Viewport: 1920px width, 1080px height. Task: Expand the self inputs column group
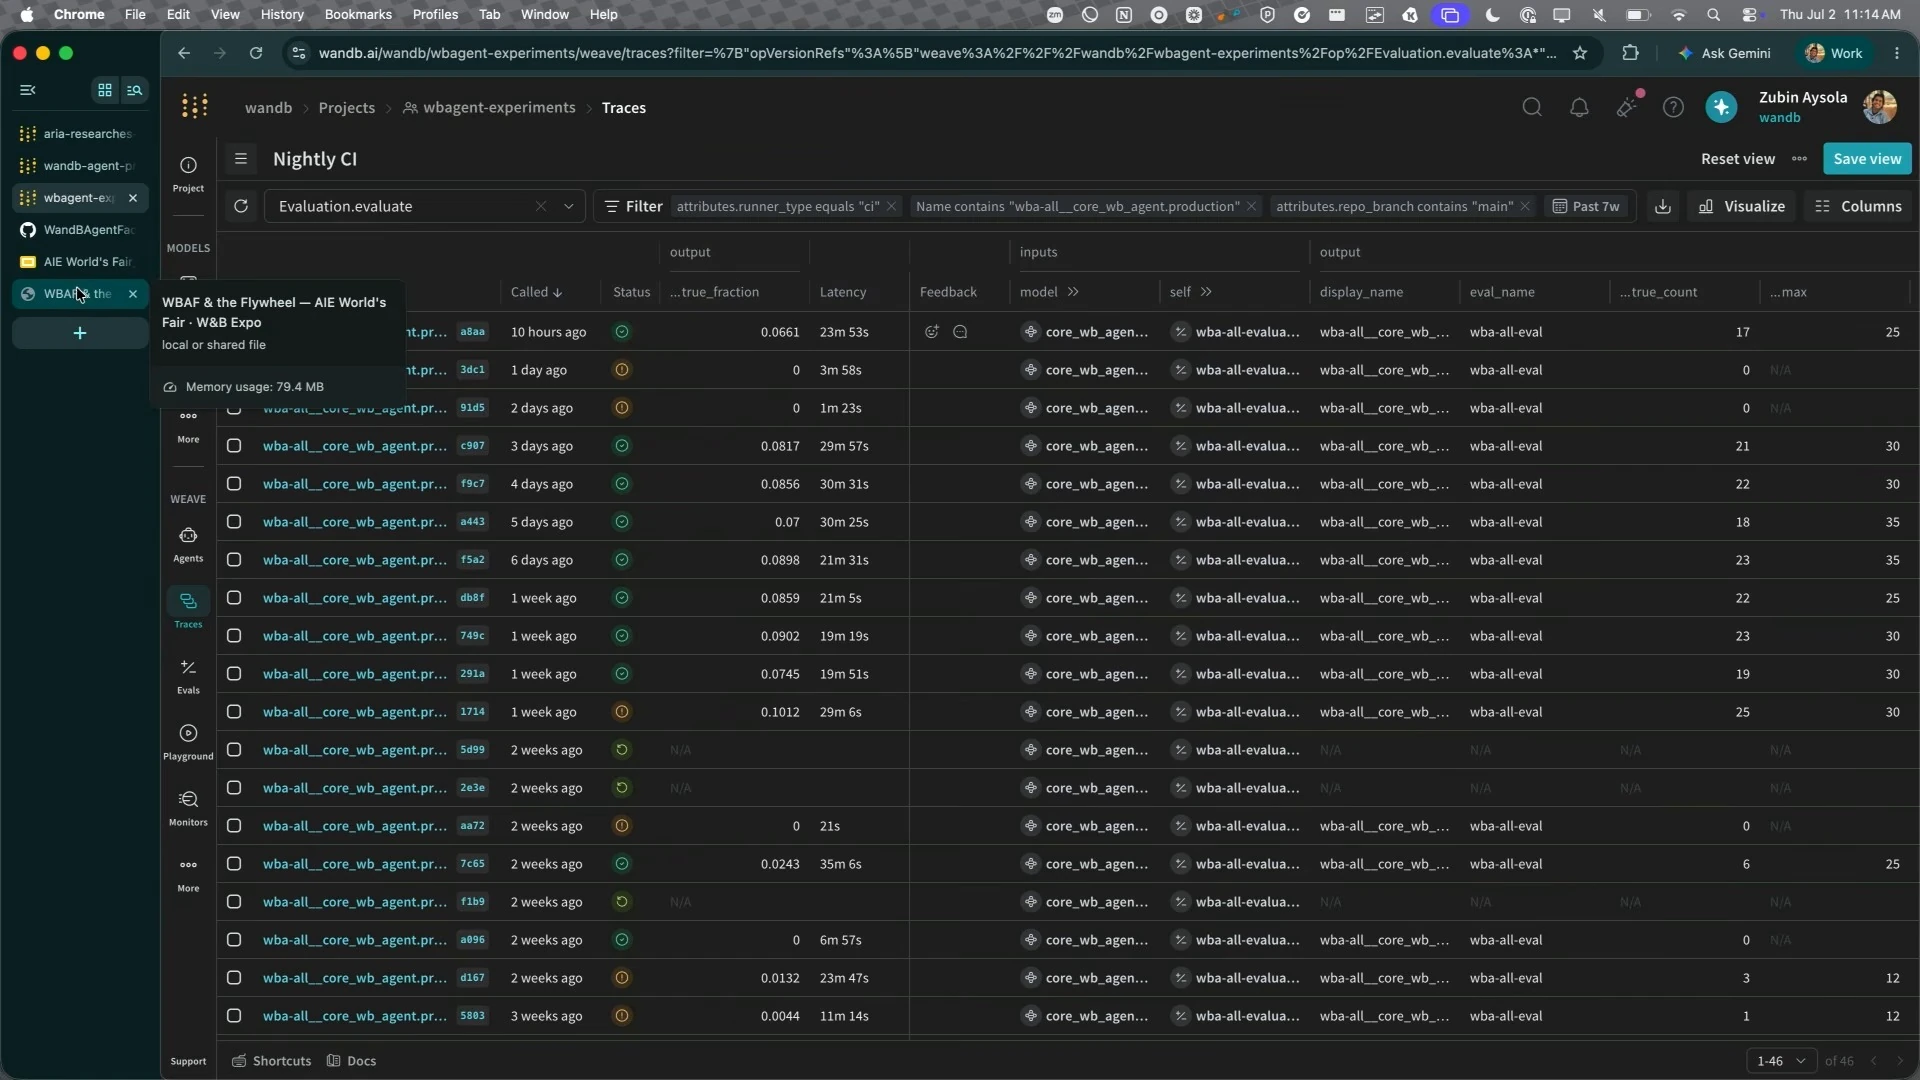click(1206, 292)
